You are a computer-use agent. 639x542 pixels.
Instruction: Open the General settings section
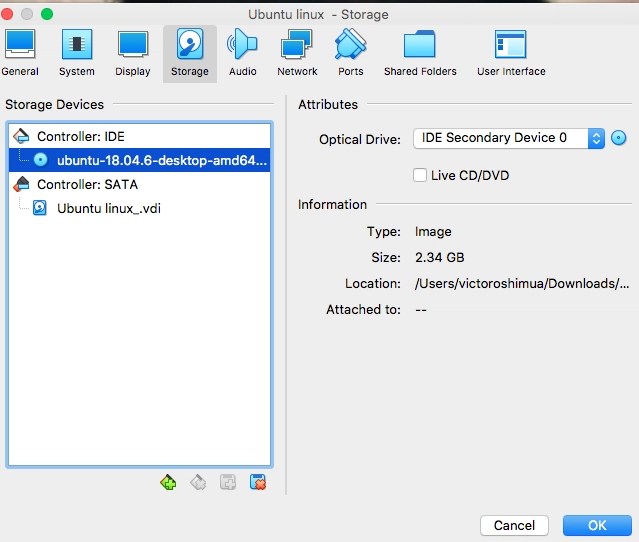coord(20,52)
